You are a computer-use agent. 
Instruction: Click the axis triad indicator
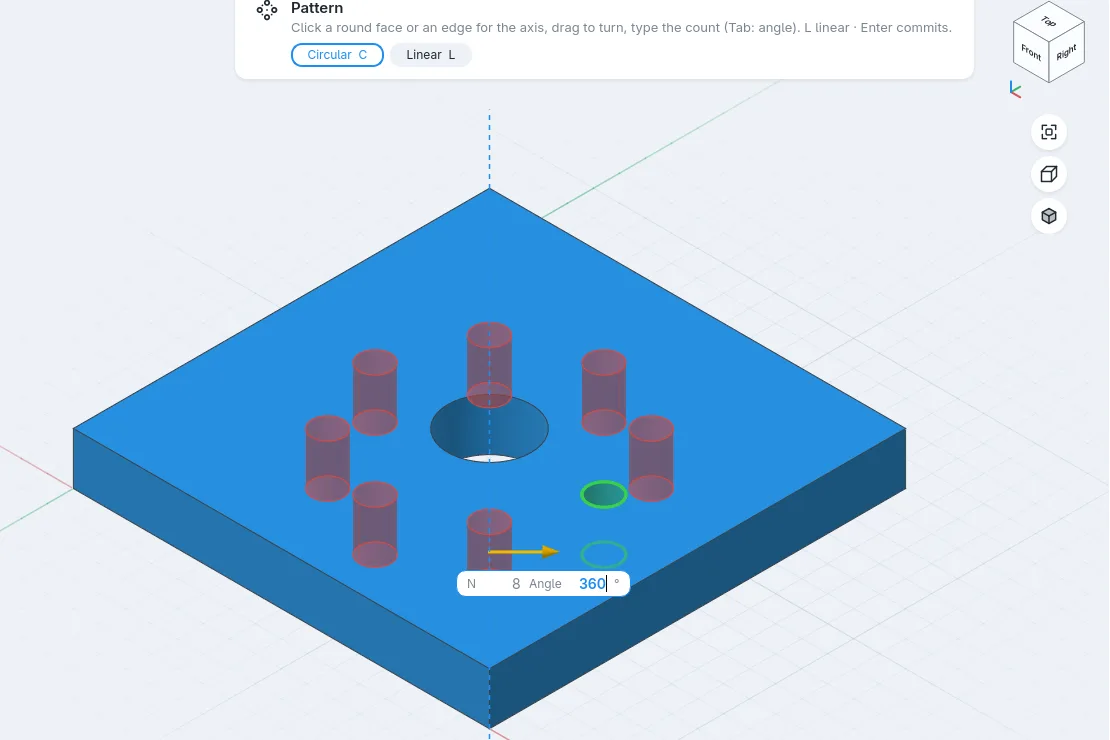[1015, 90]
